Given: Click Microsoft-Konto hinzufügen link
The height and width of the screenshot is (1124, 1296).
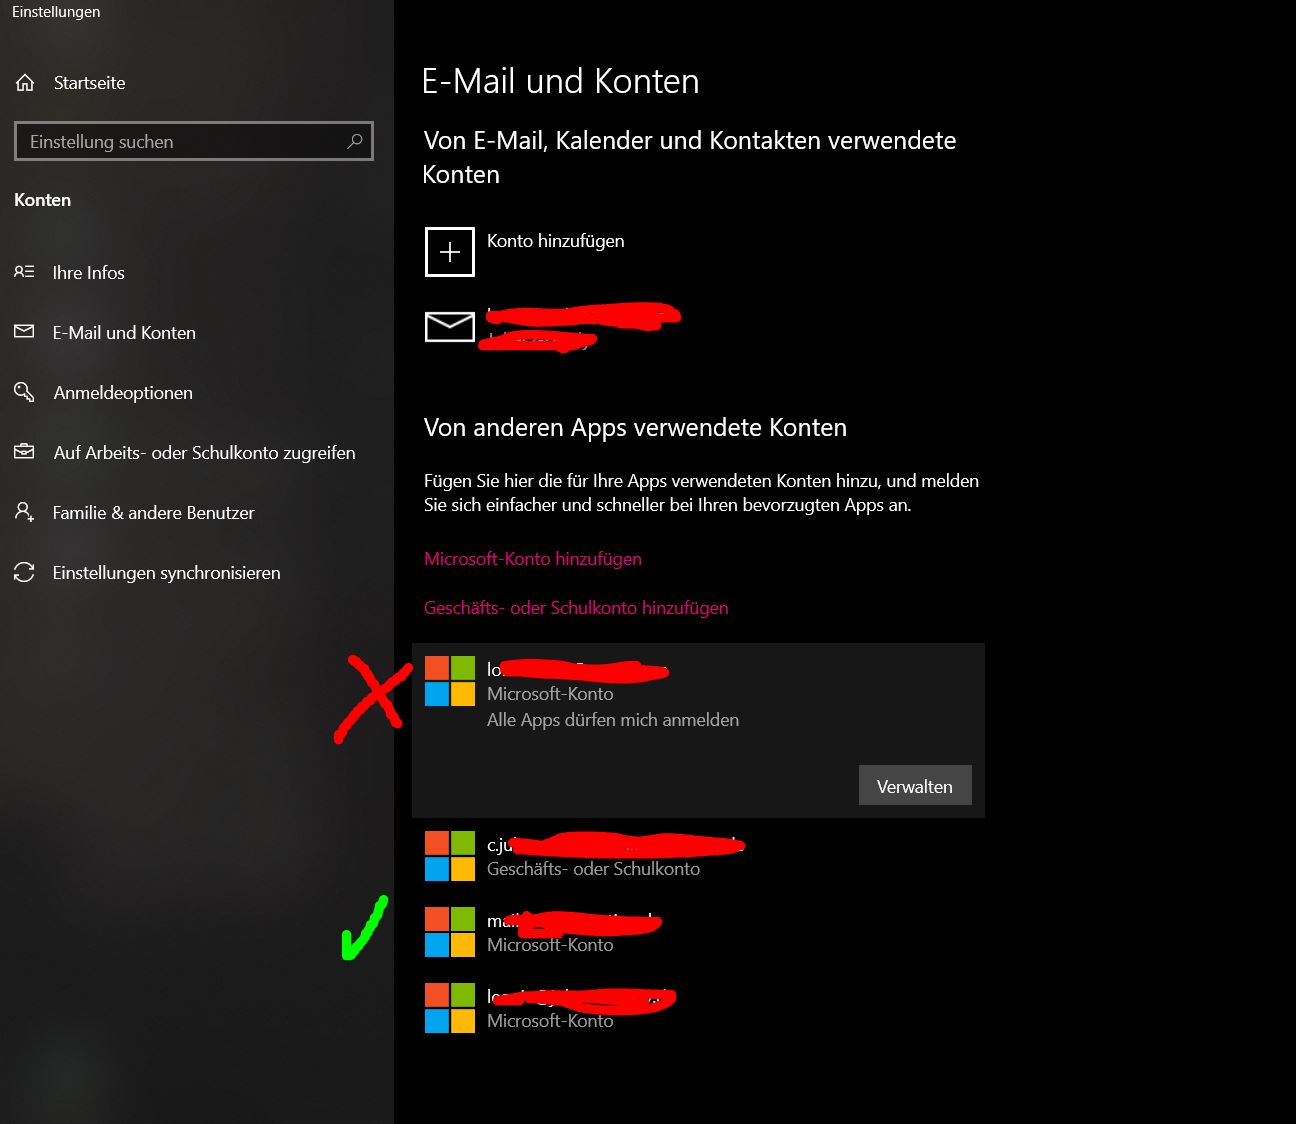Looking at the screenshot, I should click(x=533, y=559).
